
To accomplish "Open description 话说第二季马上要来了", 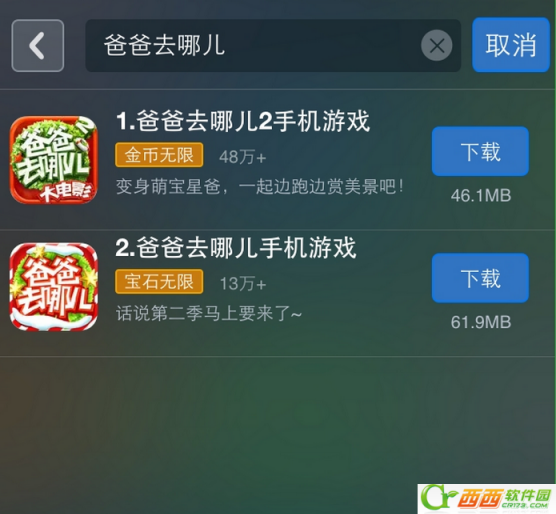I will coord(209,313).
